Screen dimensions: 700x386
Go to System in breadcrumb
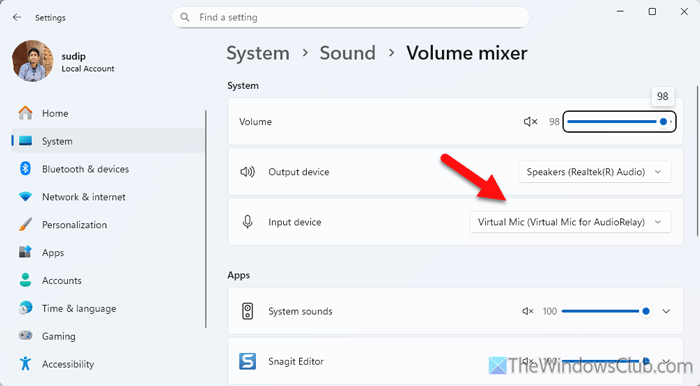(x=258, y=53)
